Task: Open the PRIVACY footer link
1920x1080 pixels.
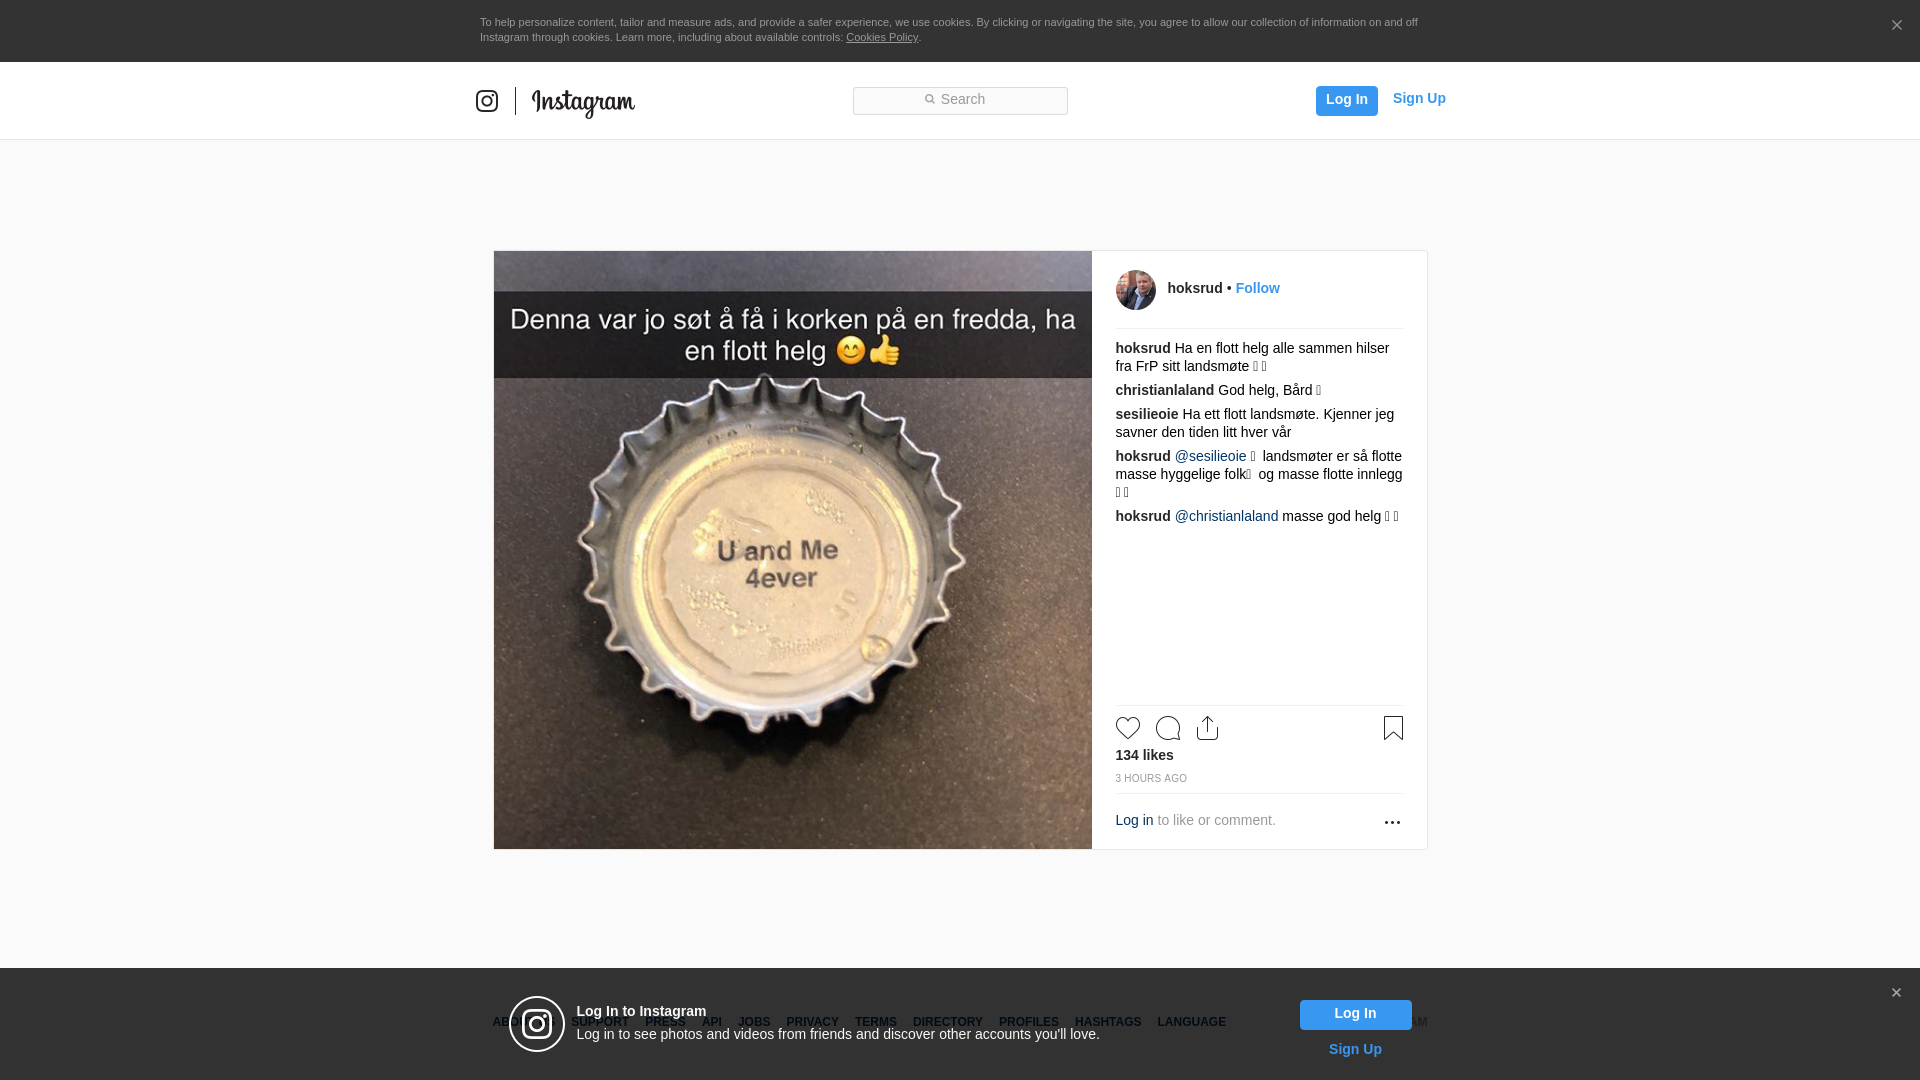Action: click(x=812, y=1022)
